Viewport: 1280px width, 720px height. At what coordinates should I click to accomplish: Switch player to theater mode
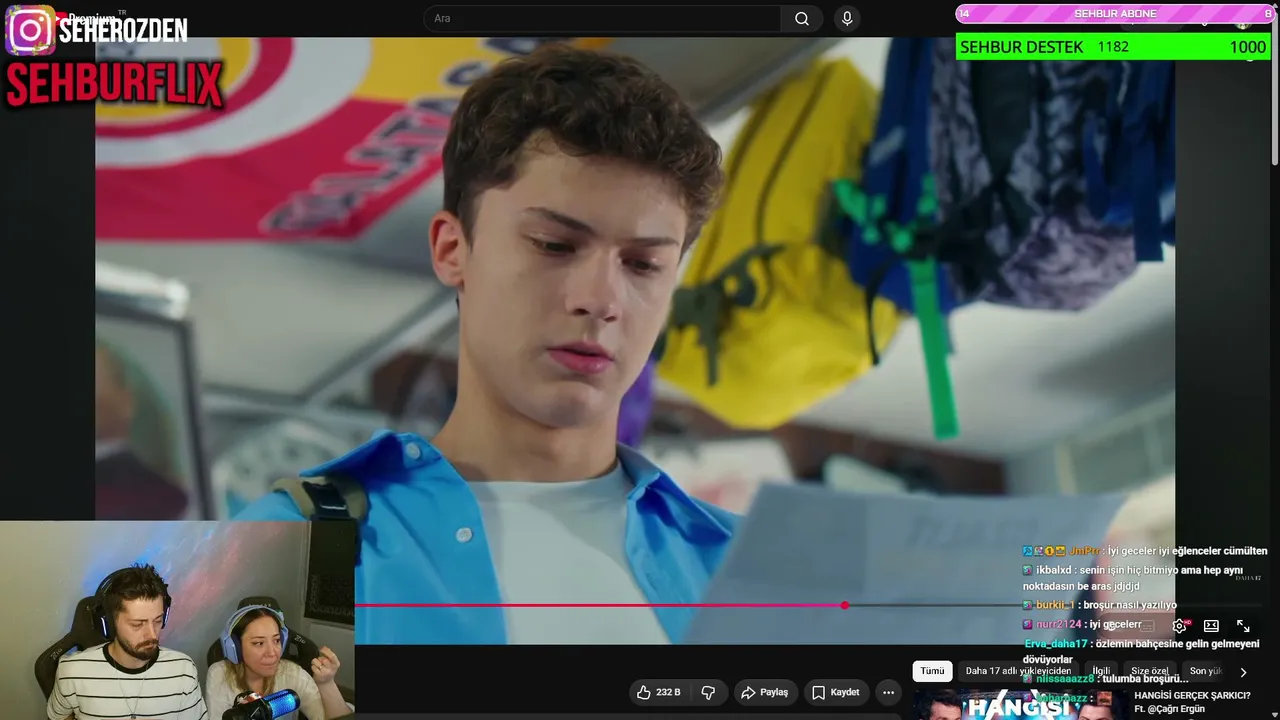click(x=1211, y=626)
